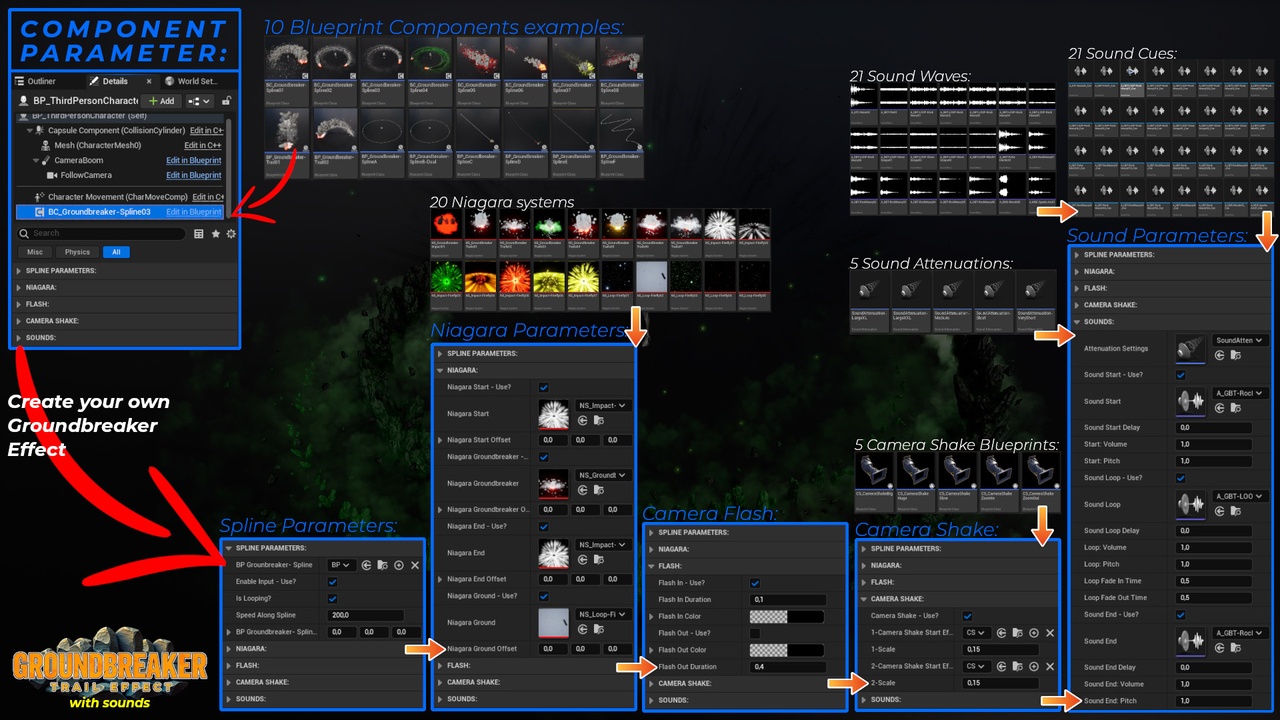Screen dimensions: 1280x720
Task: Click Edit in Blueprint for FollowCamera
Action: click(194, 175)
